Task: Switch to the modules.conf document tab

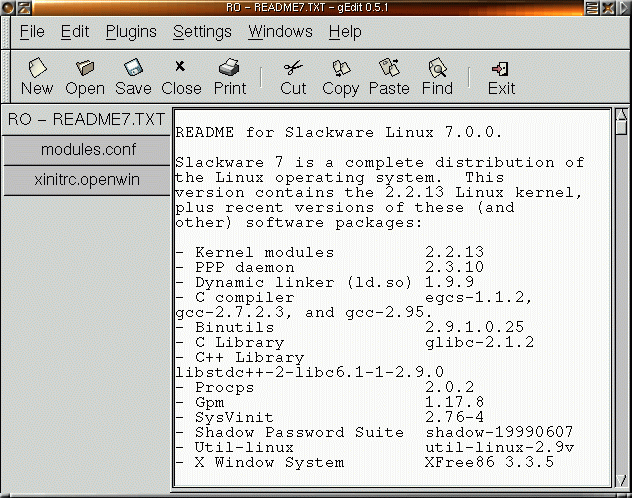Action: click(x=87, y=150)
